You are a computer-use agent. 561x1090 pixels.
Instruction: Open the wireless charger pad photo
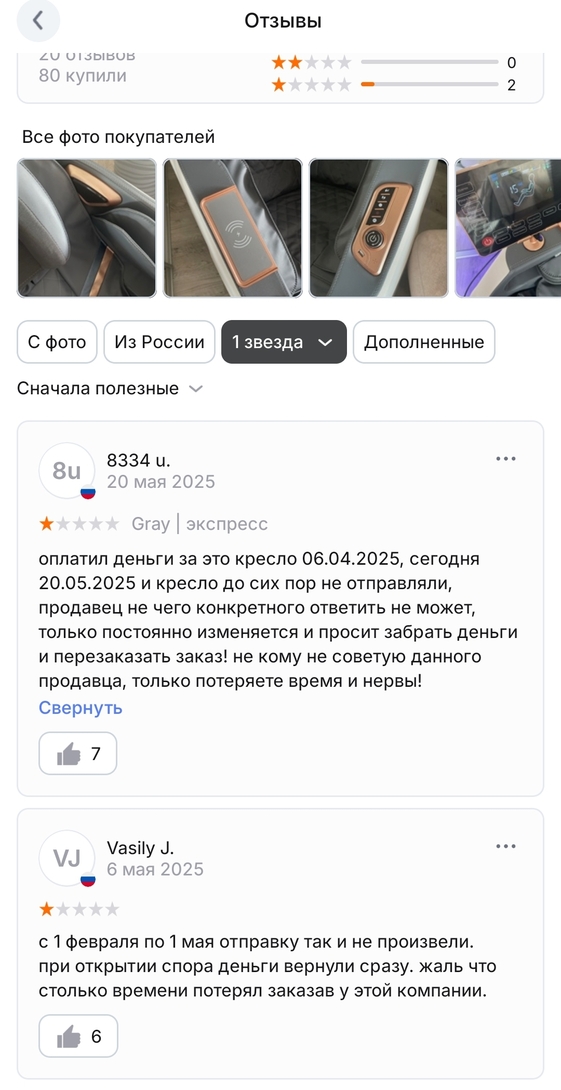233,228
